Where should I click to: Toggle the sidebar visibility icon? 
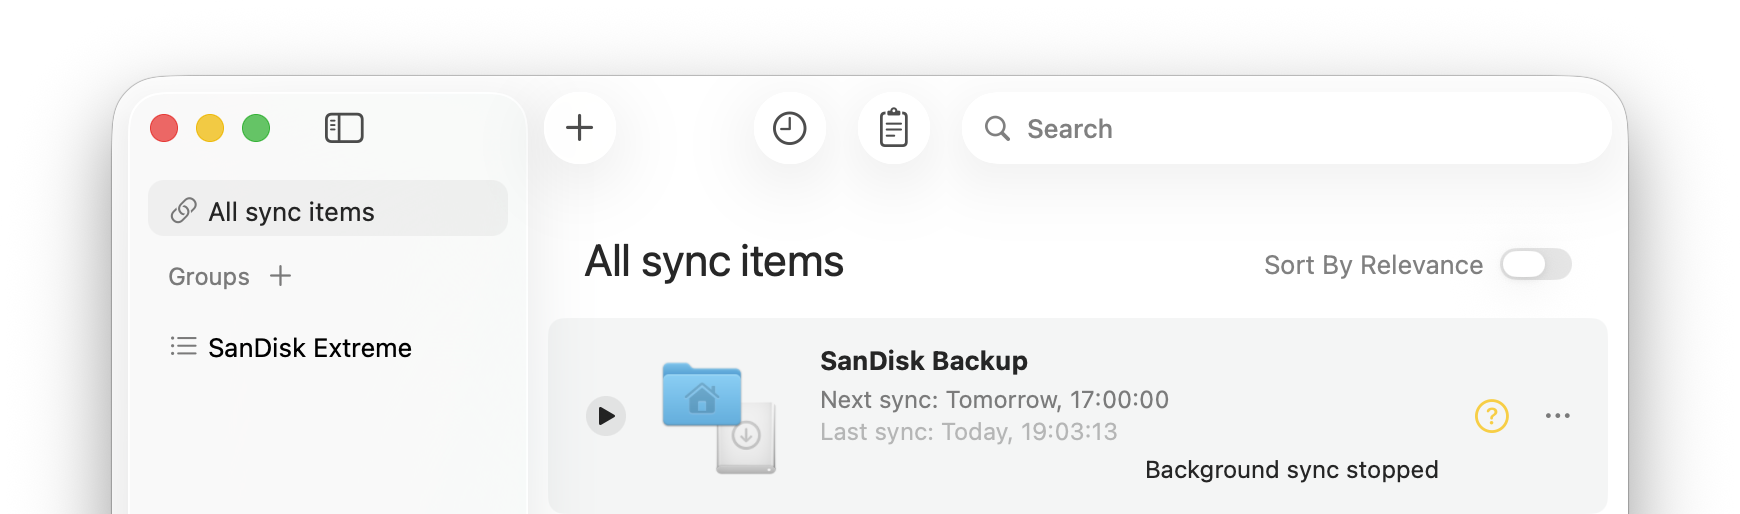tap(344, 128)
